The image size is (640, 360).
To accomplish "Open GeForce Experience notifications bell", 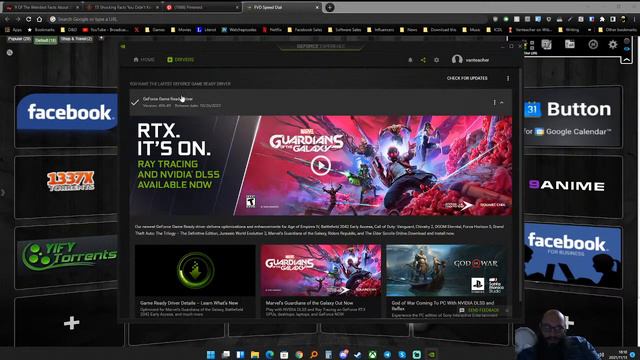I will pyautogui.click(x=410, y=60).
